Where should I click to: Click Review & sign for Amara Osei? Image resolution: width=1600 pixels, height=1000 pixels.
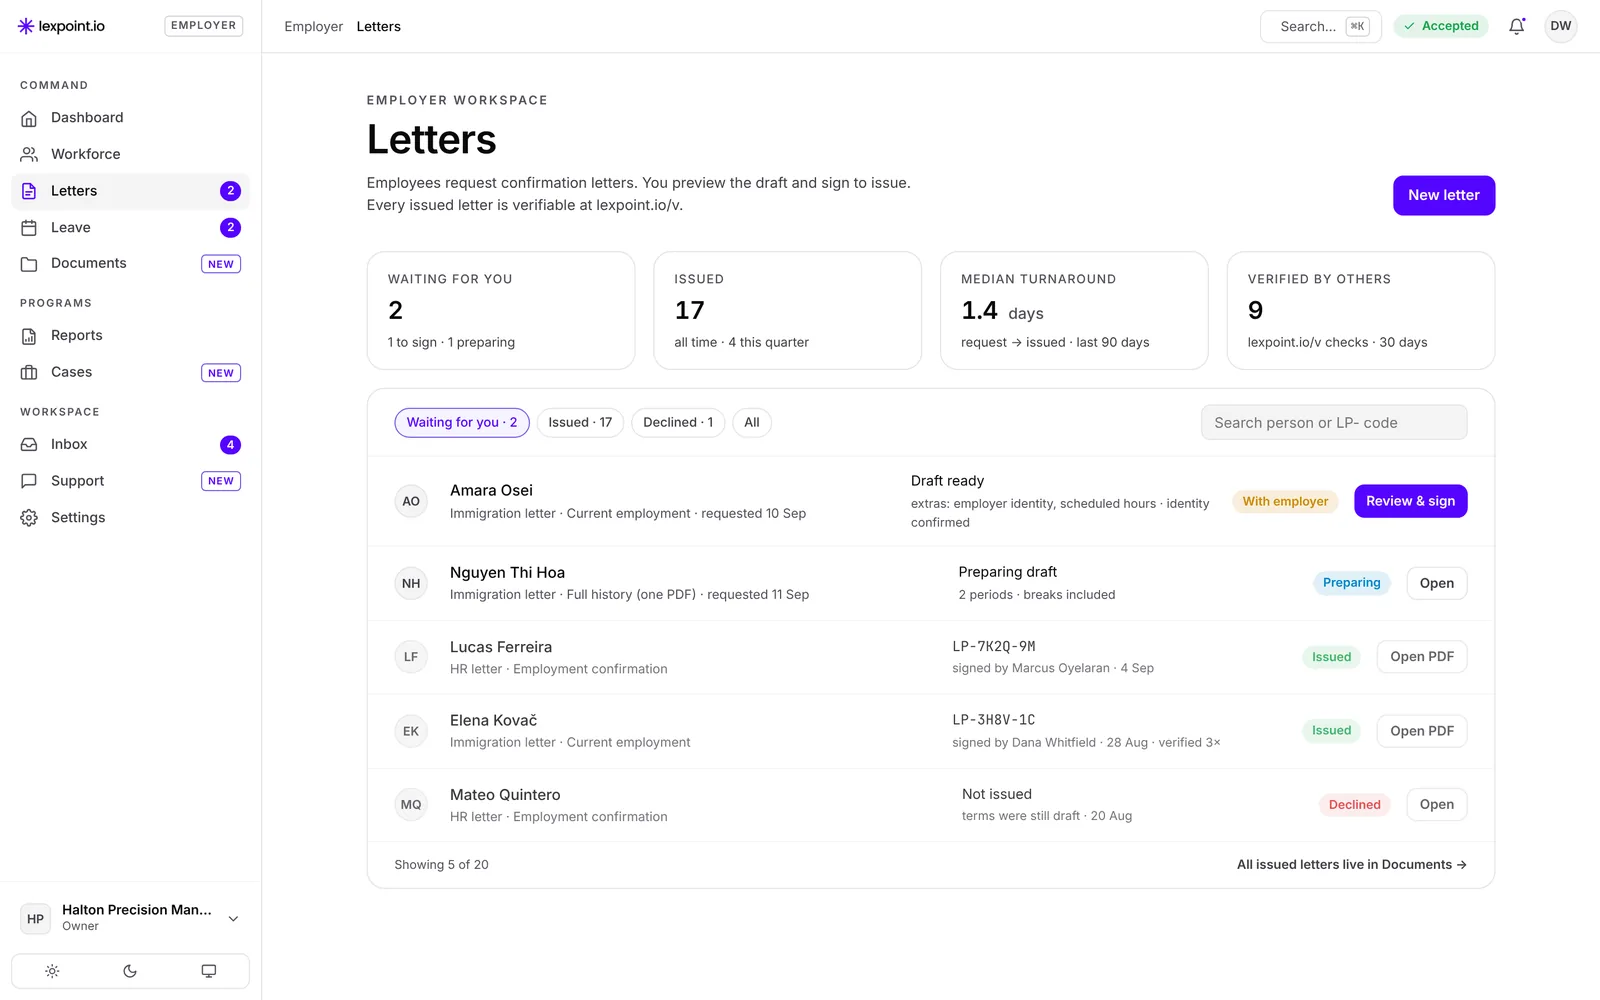(x=1410, y=501)
